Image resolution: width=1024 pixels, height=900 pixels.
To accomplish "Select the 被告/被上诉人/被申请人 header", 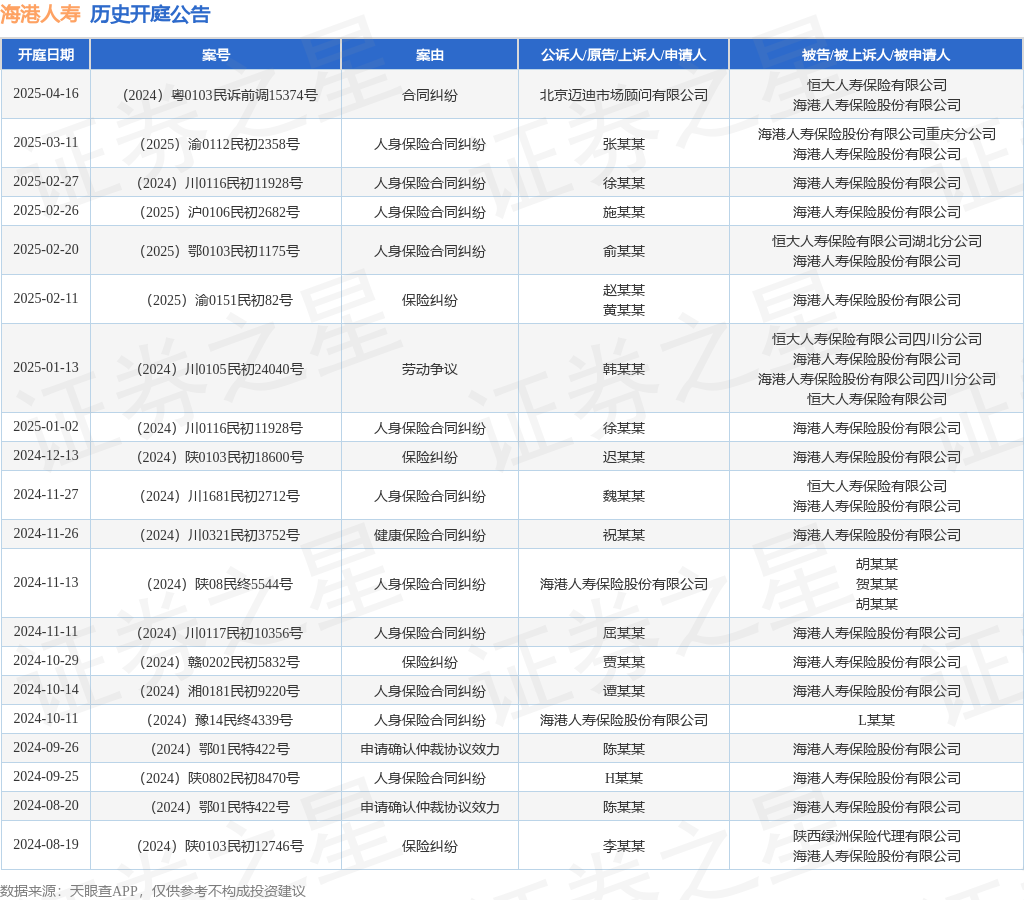I will [x=876, y=55].
